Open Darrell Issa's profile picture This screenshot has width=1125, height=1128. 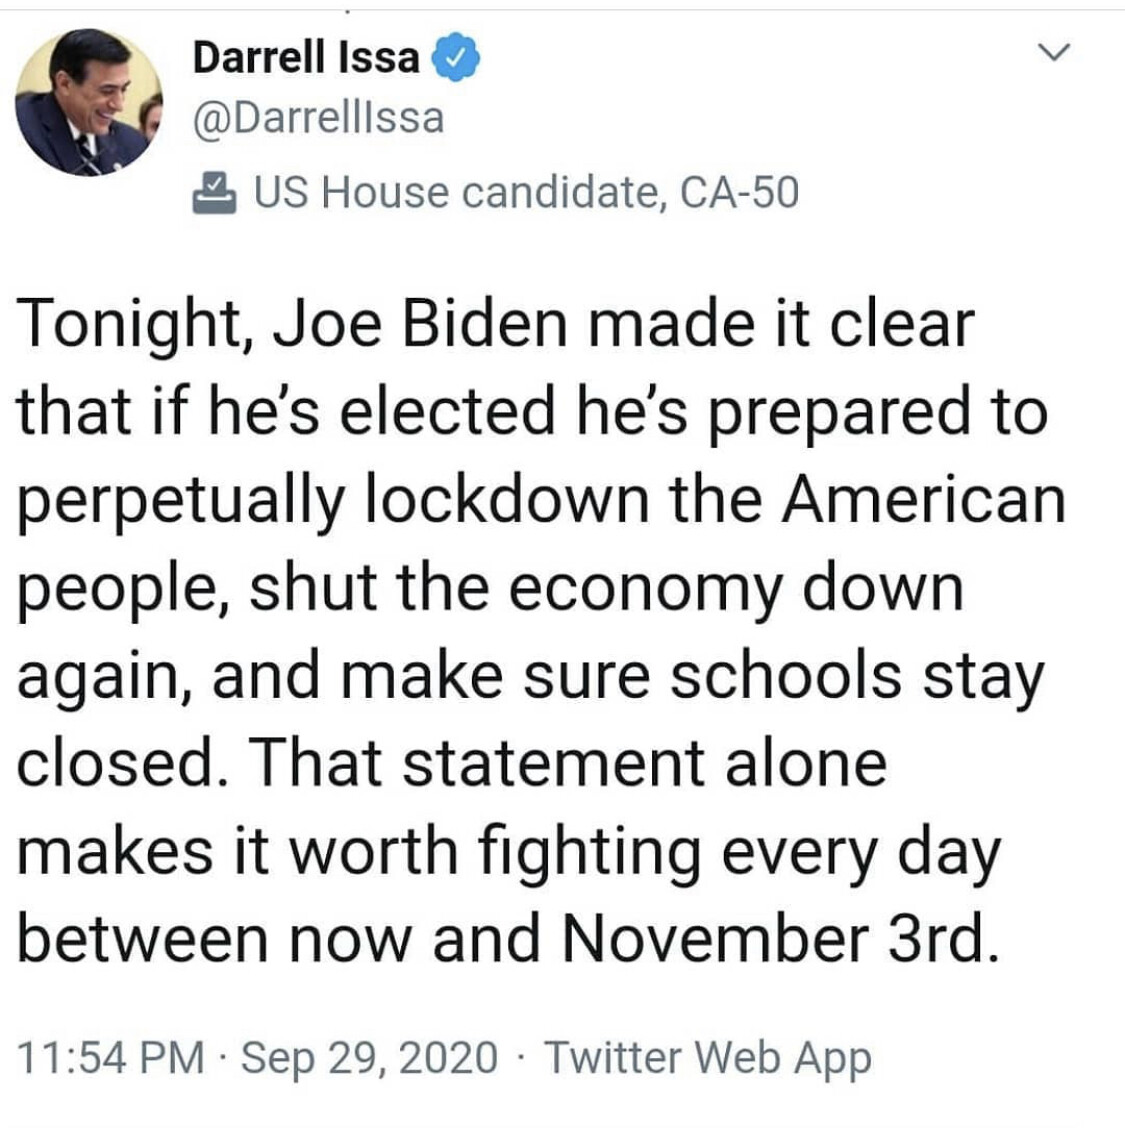click(88, 101)
